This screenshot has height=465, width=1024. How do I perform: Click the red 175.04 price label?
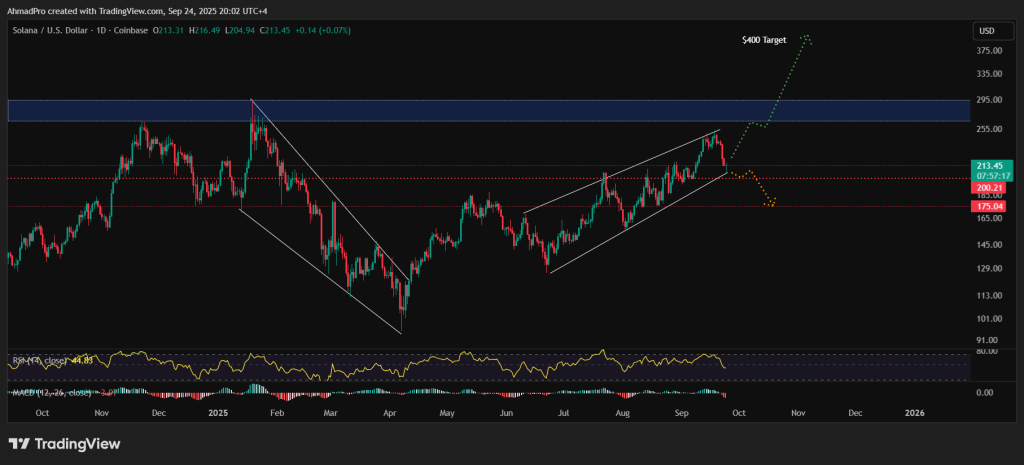[x=991, y=206]
